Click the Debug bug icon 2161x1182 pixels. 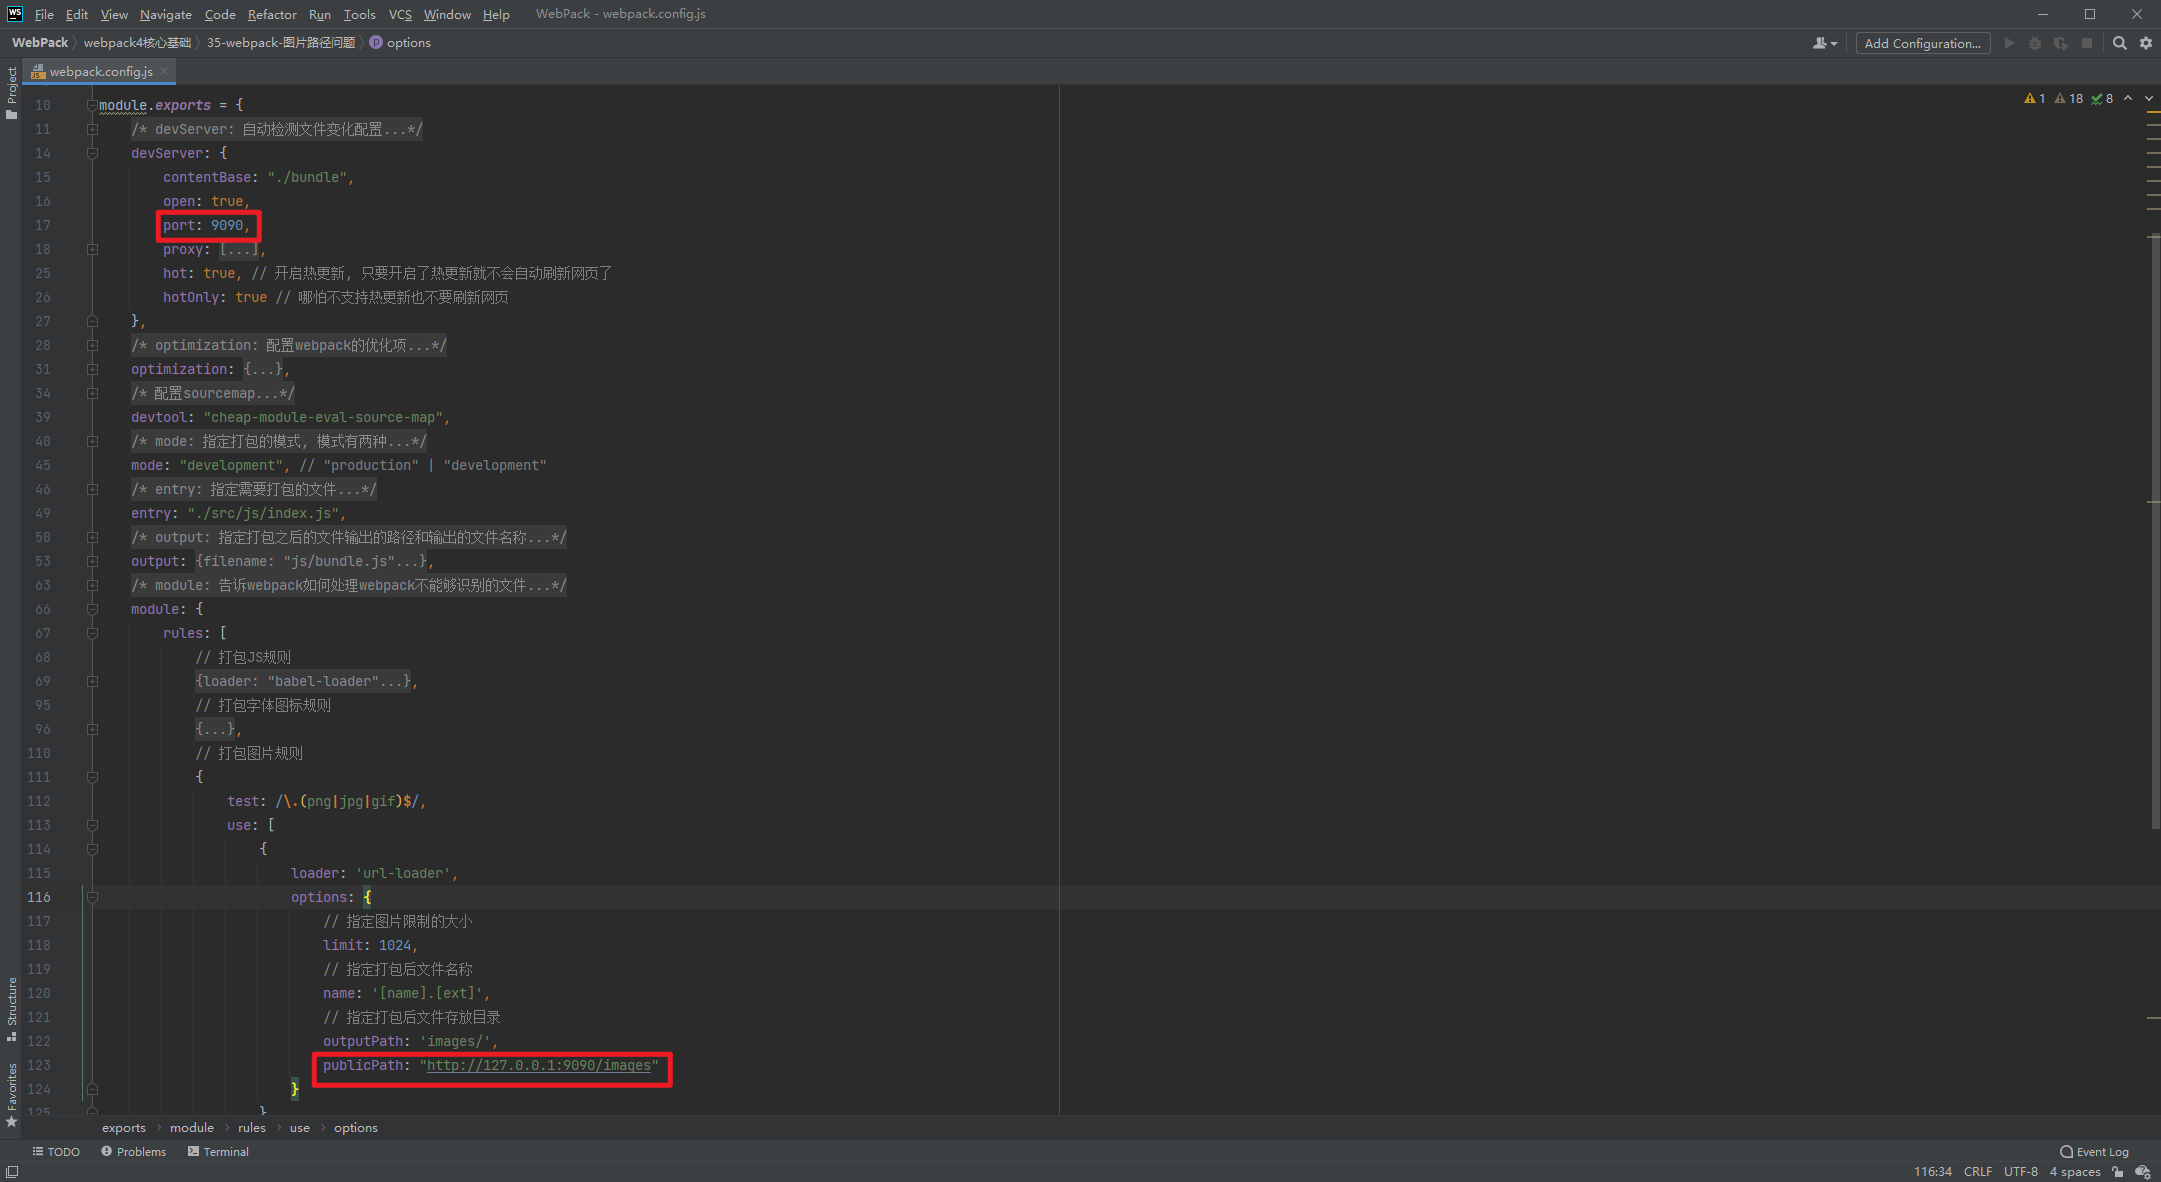point(2035,43)
